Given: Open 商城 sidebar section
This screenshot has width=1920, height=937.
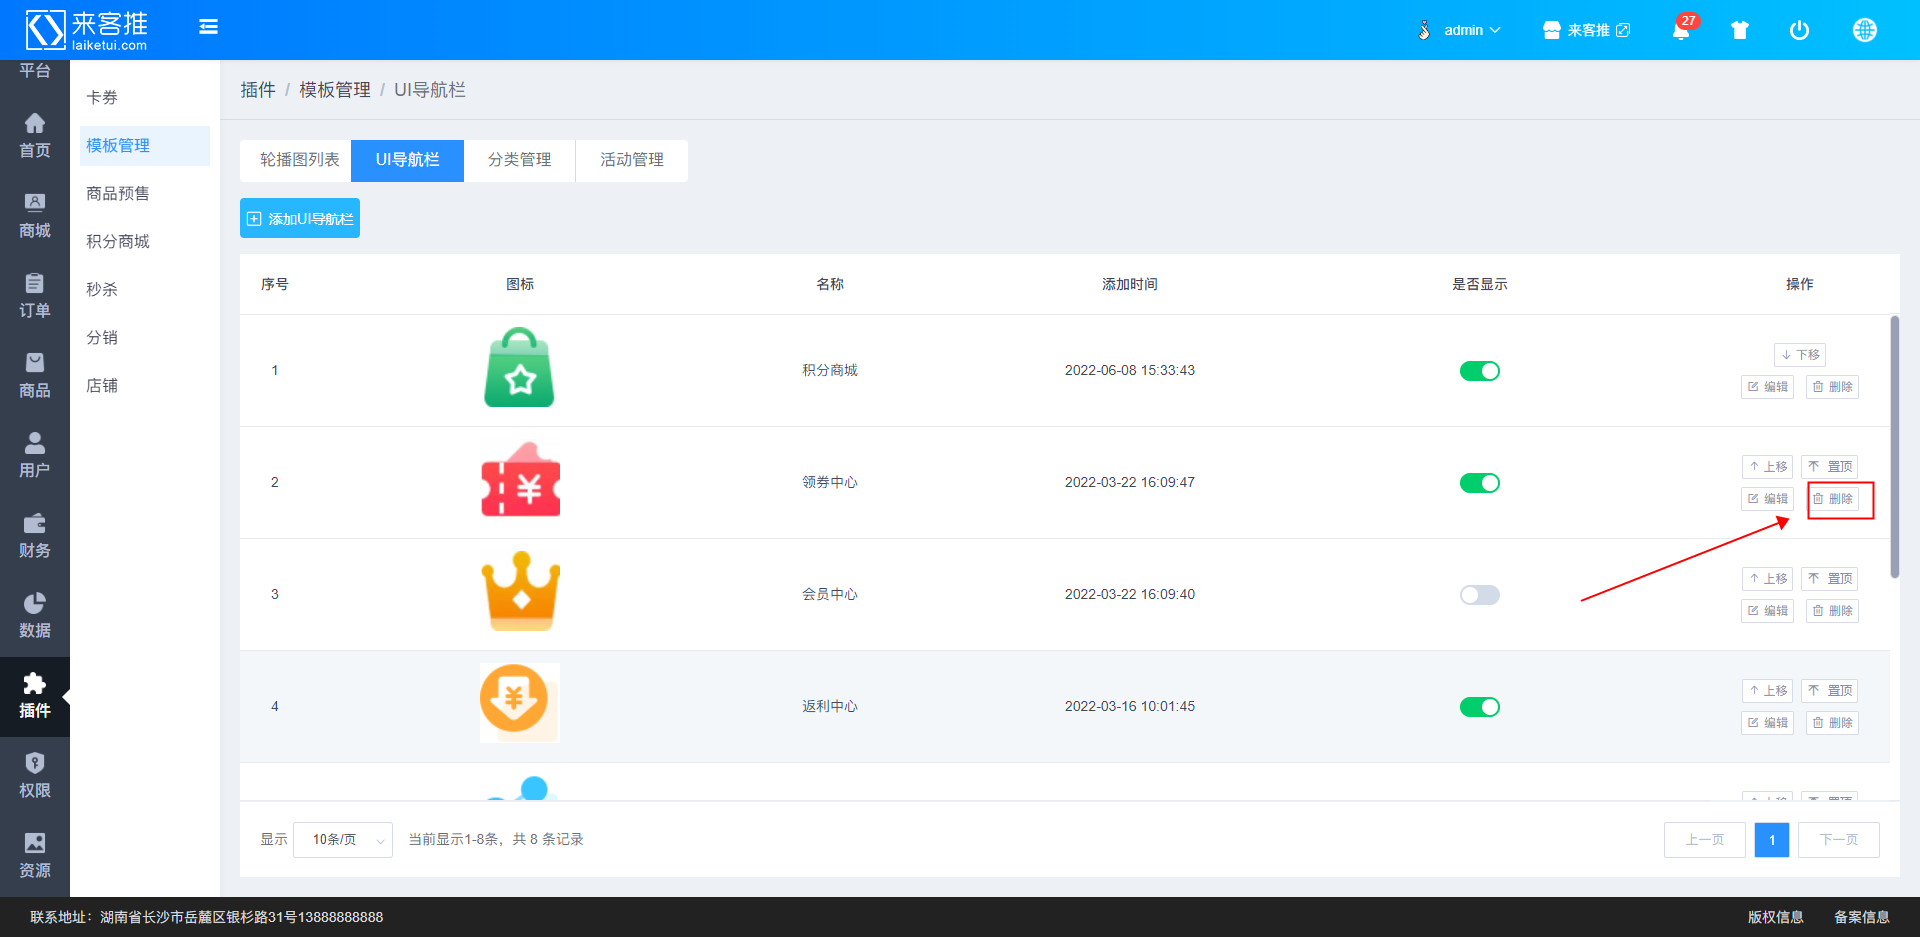Looking at the screenshot, I should (35, 216).
